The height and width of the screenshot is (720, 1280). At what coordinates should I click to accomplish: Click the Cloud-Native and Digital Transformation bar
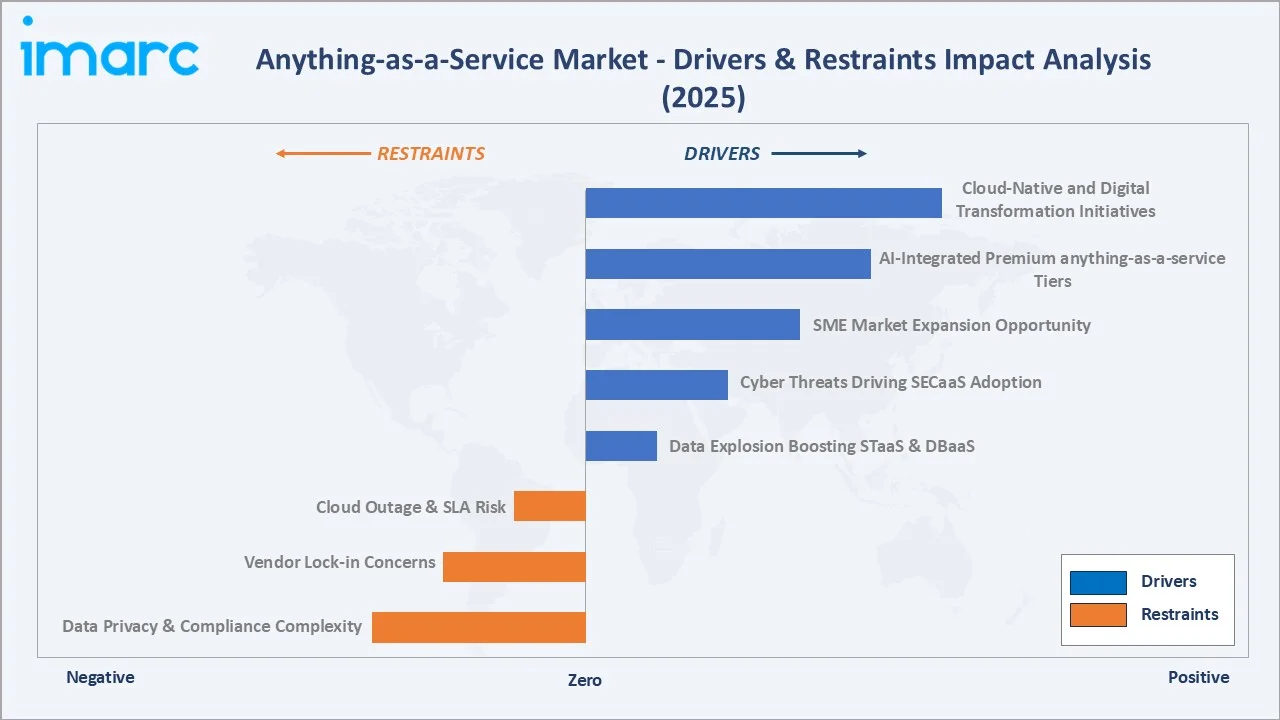click(763, 203)
